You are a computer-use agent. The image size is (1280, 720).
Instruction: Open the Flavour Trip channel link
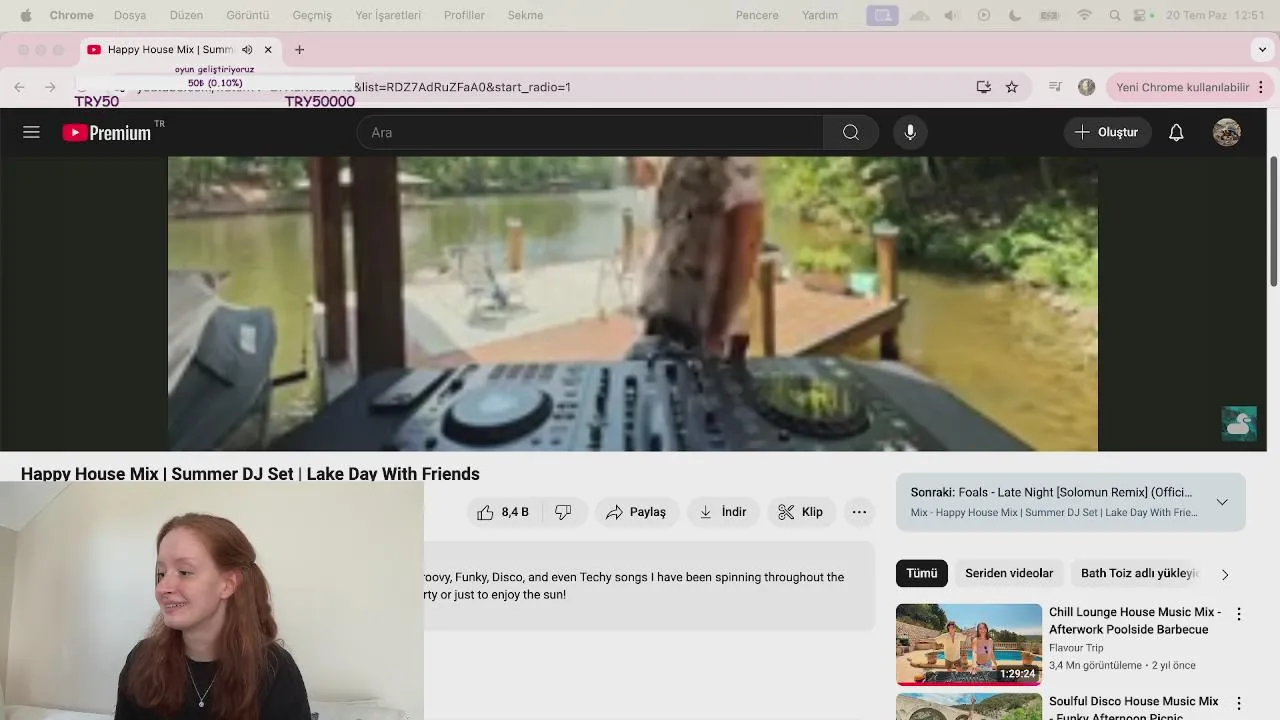point(1076,648)
